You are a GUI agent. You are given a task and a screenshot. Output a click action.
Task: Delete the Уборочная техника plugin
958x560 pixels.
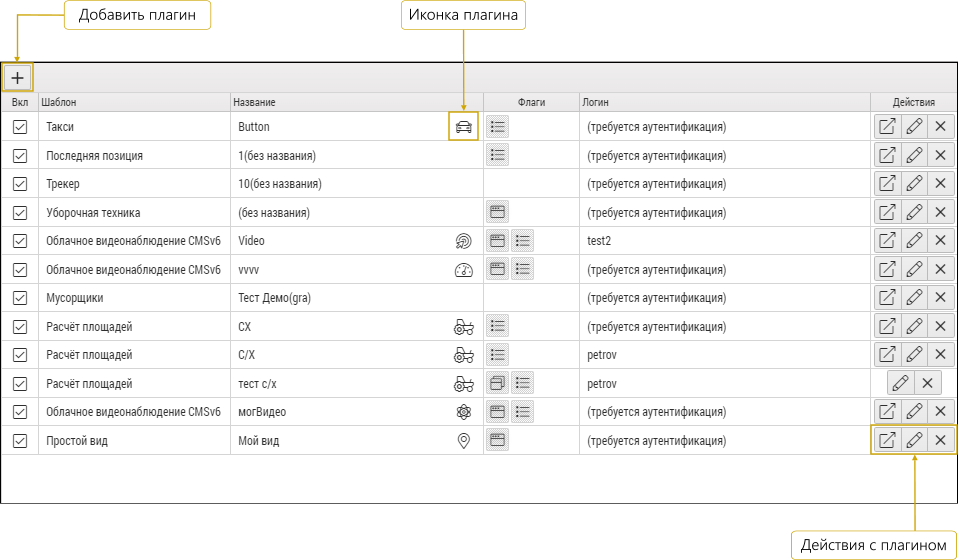click(941, 213)
